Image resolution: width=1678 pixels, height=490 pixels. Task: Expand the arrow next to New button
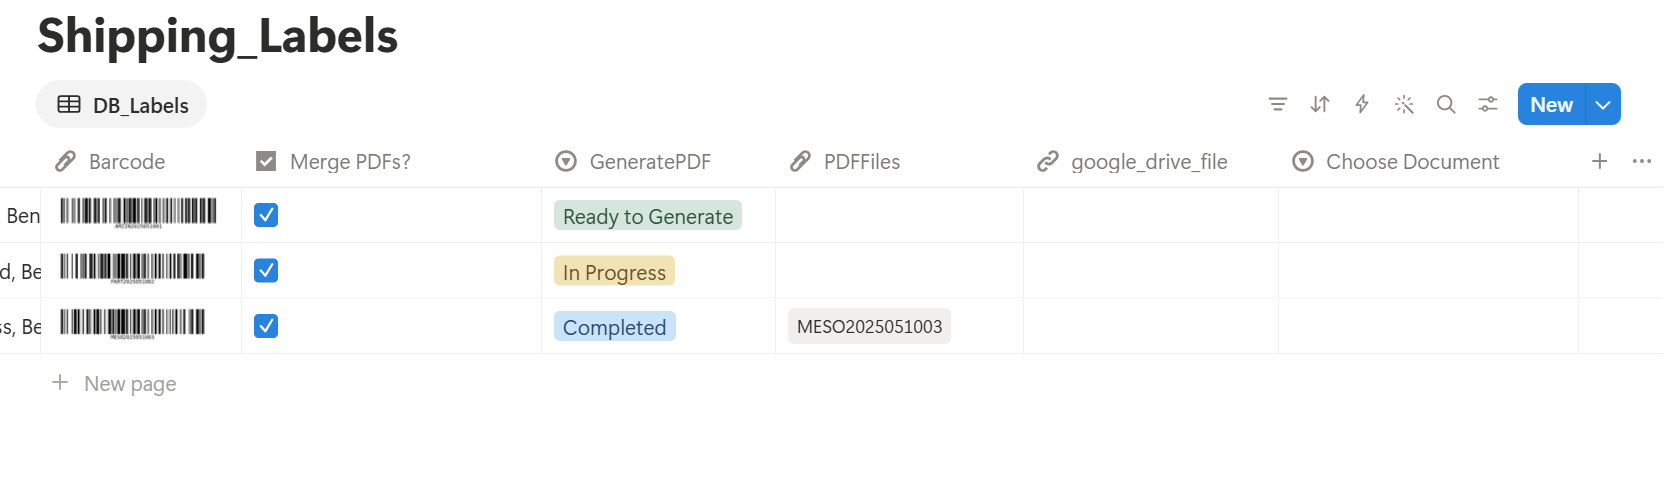pos(1603,104)
